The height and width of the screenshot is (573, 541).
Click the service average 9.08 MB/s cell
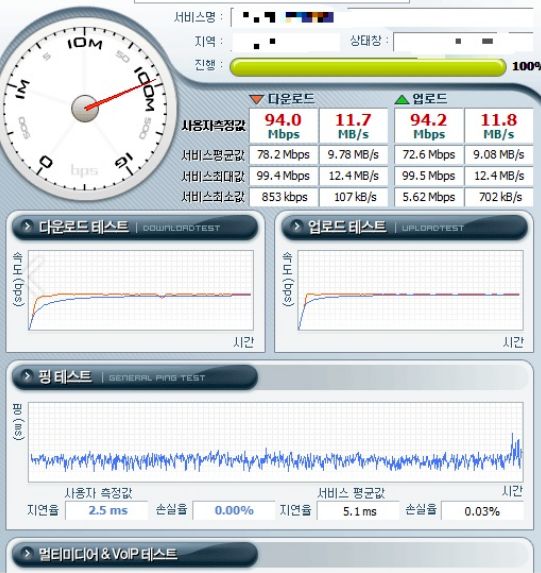pyautogui.click(x=499, y=155)
